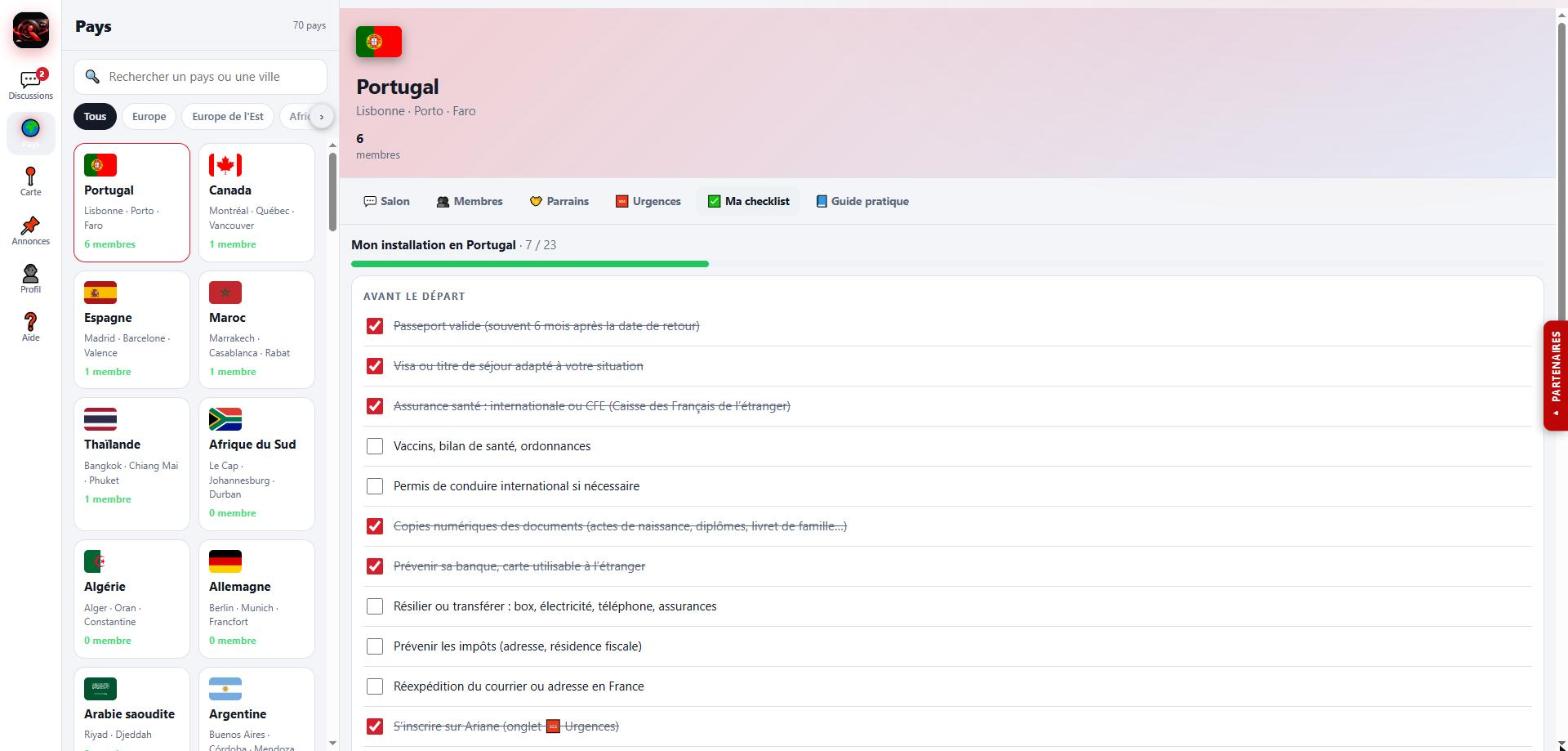This screenshot has width=1568, height=751.
Task: Select the Canada country card
Action: click(x=256, y=203)
